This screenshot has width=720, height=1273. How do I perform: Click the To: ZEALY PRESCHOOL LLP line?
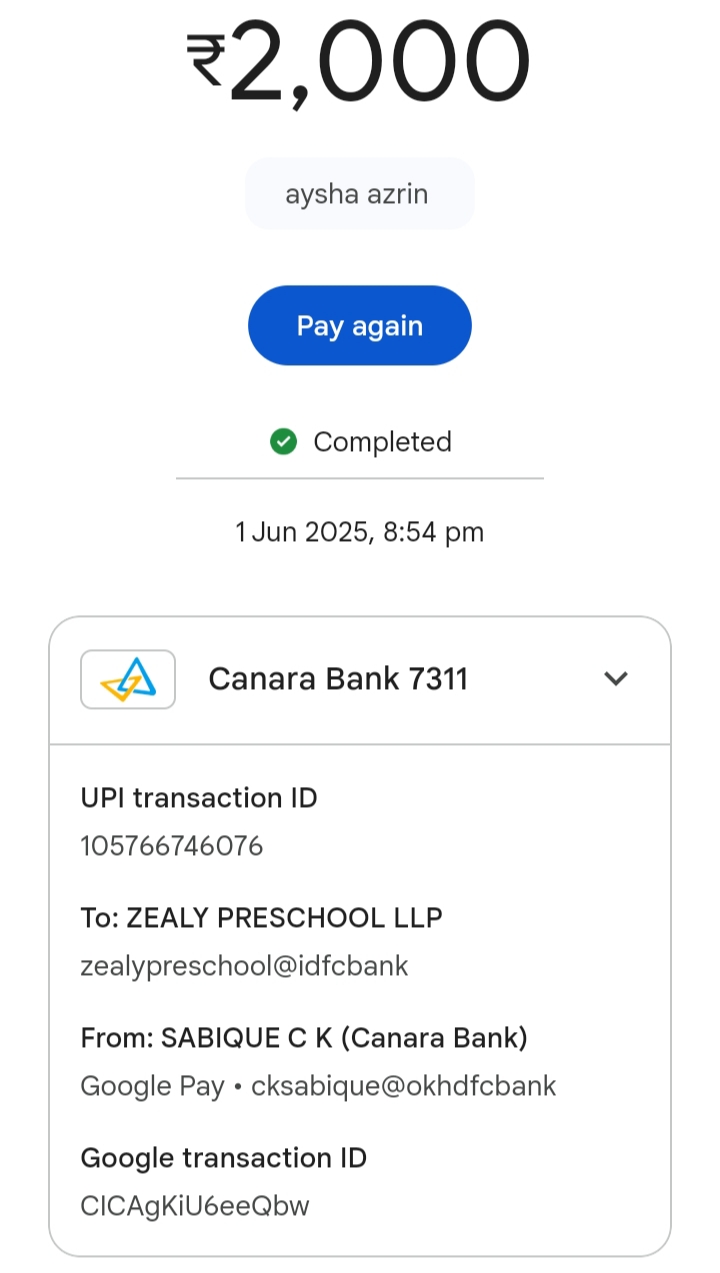261,918
